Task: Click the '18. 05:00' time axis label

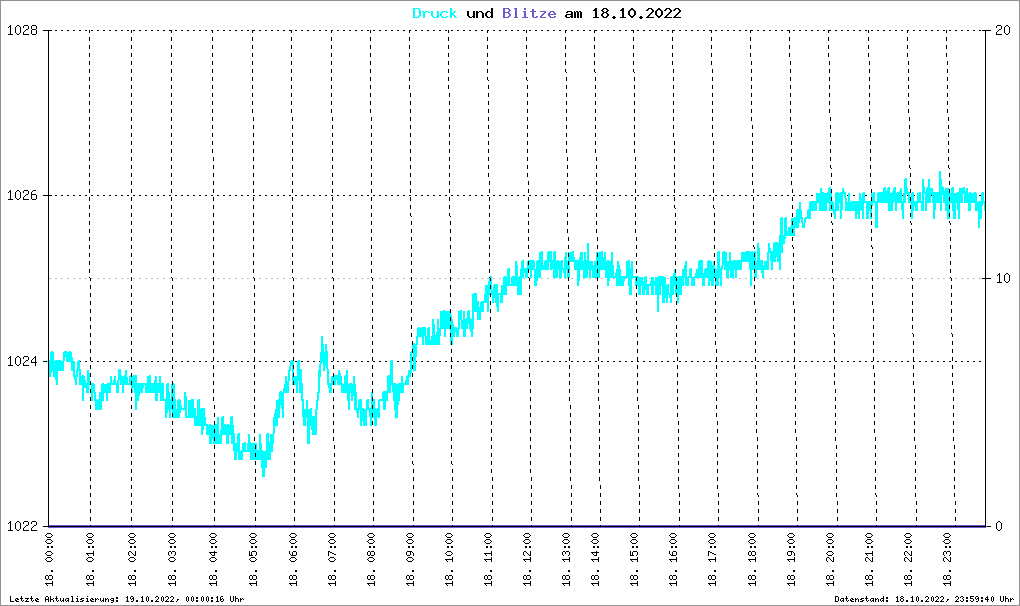Action: (x=254, y=559)
